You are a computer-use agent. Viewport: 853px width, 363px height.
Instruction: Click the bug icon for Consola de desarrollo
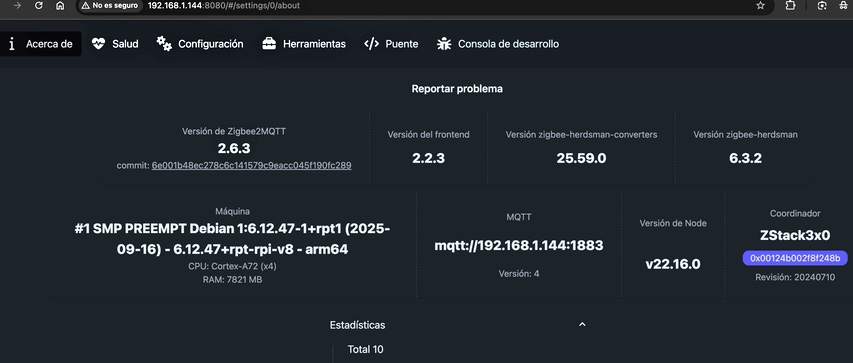[x=444, y=44]
